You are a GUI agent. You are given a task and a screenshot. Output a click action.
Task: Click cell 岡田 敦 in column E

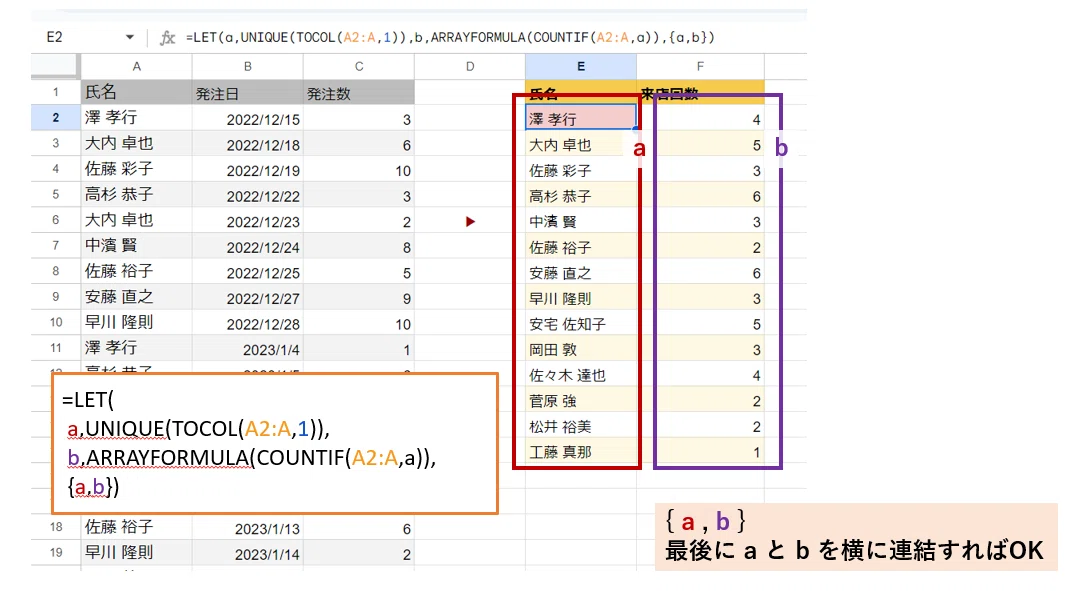click(580, 349)
